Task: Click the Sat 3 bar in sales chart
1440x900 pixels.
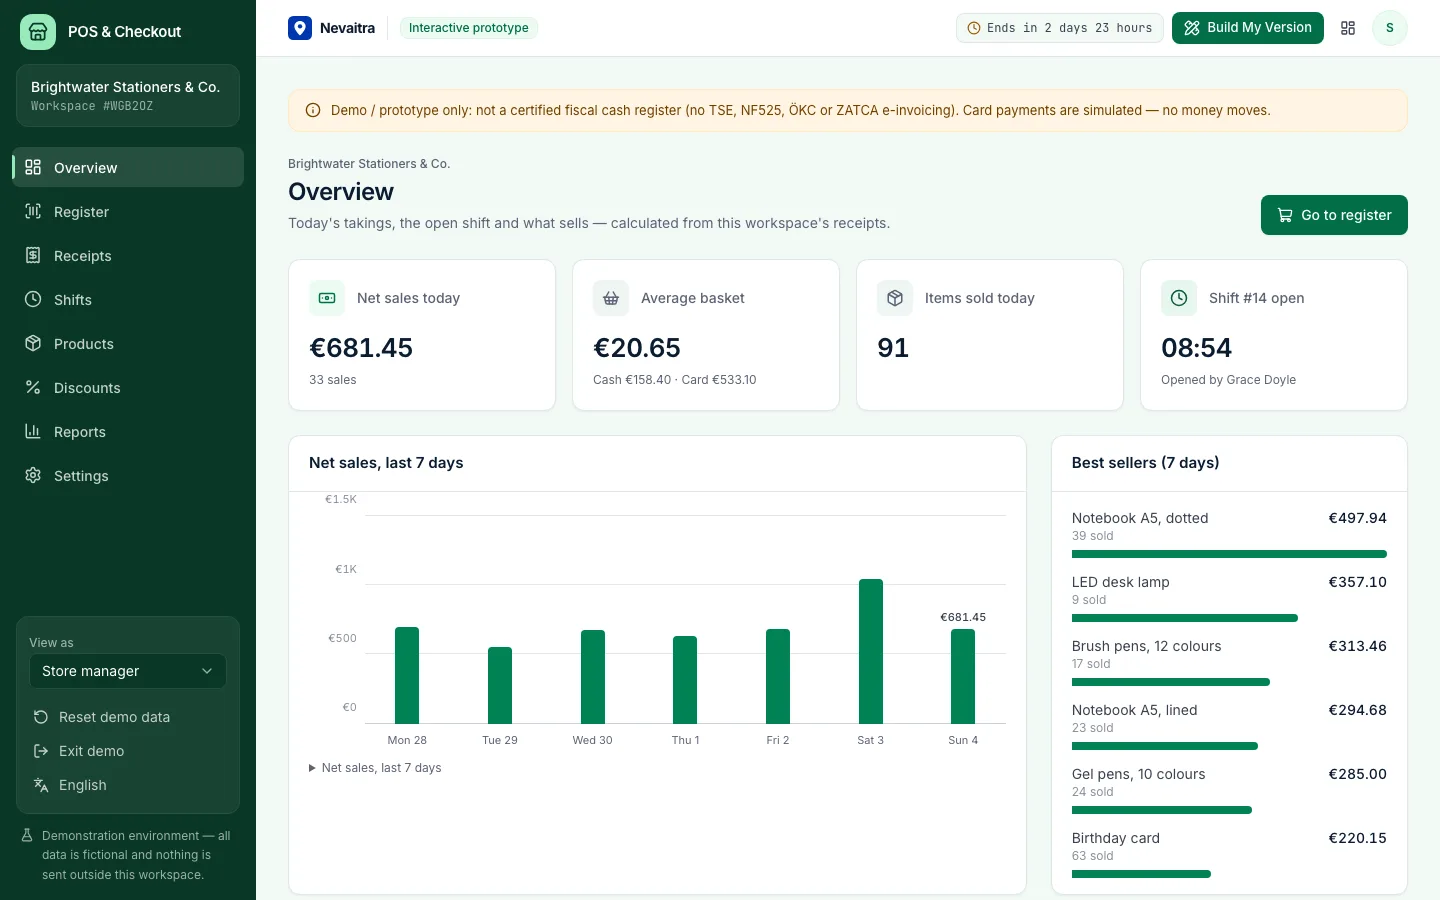Action: [x=871, y=651]
